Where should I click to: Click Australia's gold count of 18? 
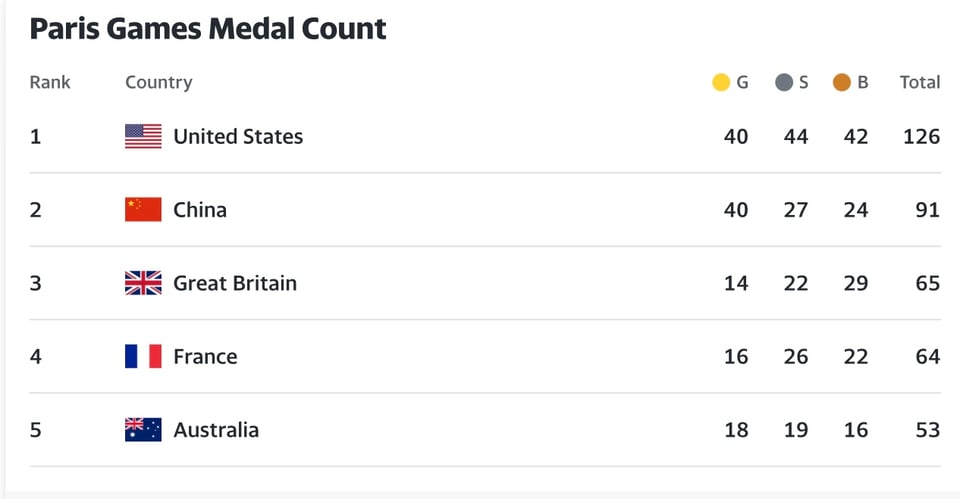click(x=736, y=430)
